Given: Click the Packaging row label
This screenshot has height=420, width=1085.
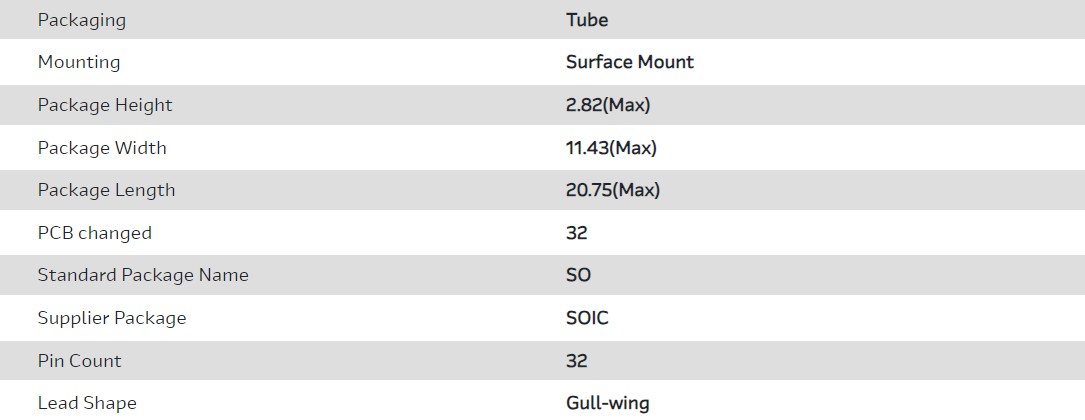Looking at the screenshot, I should coord(82,20).
